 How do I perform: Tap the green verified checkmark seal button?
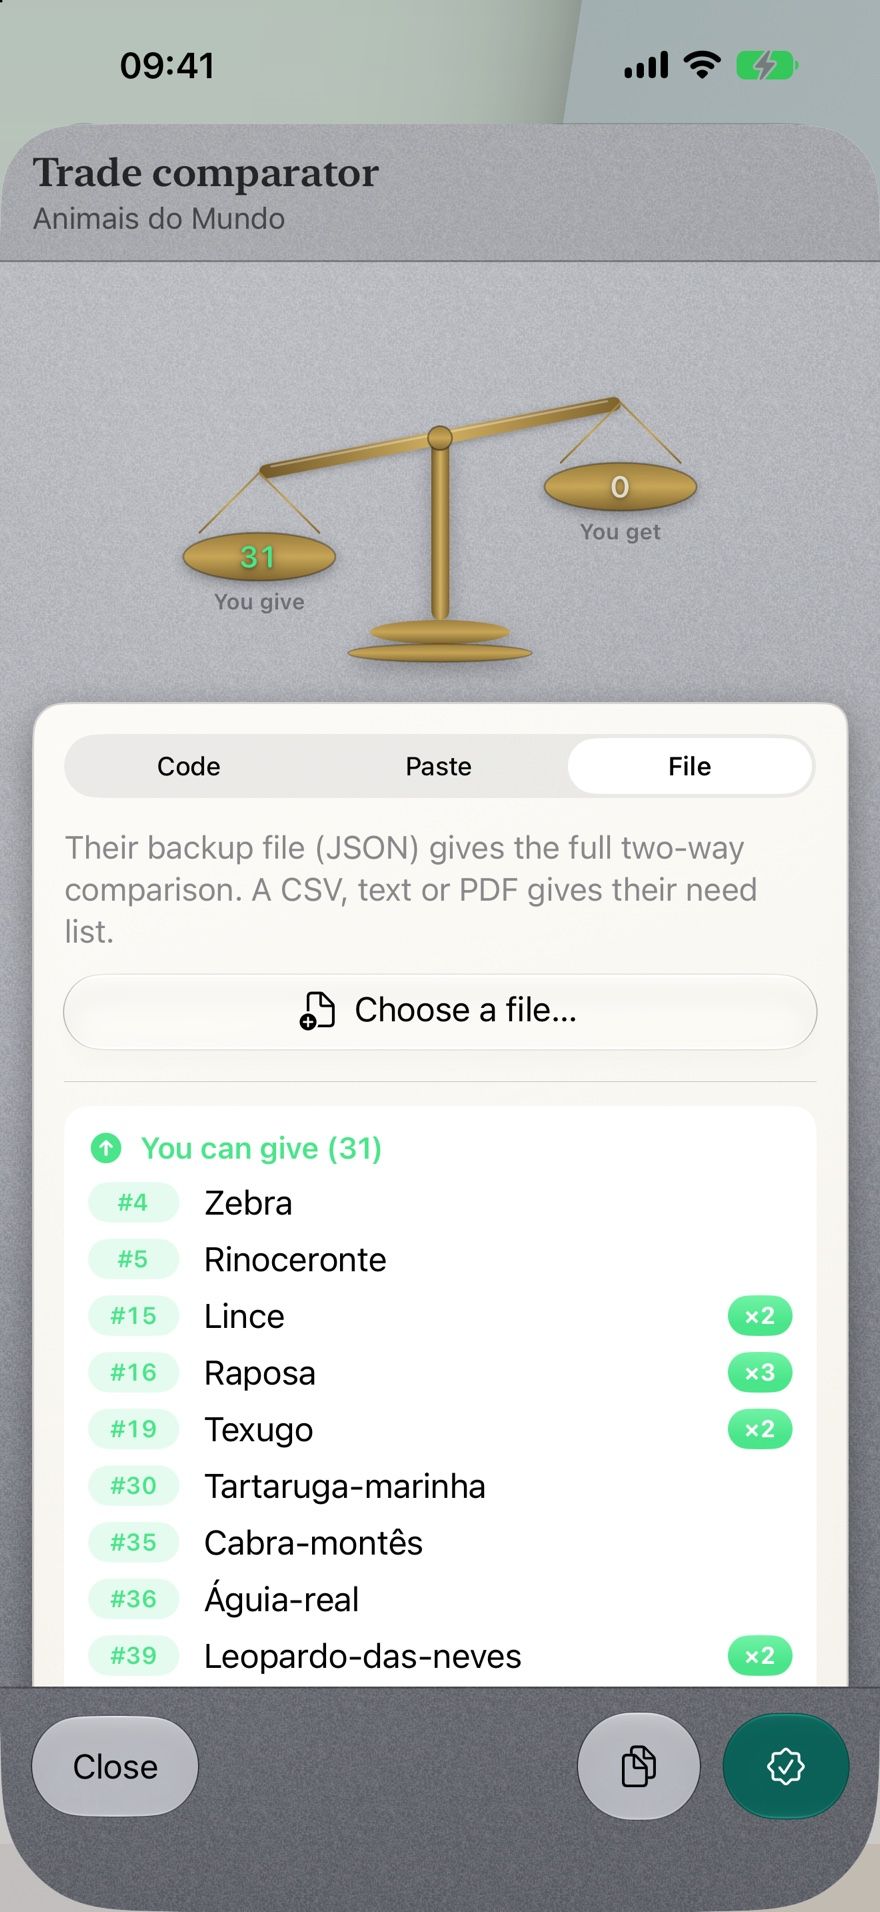[786, 1766]
